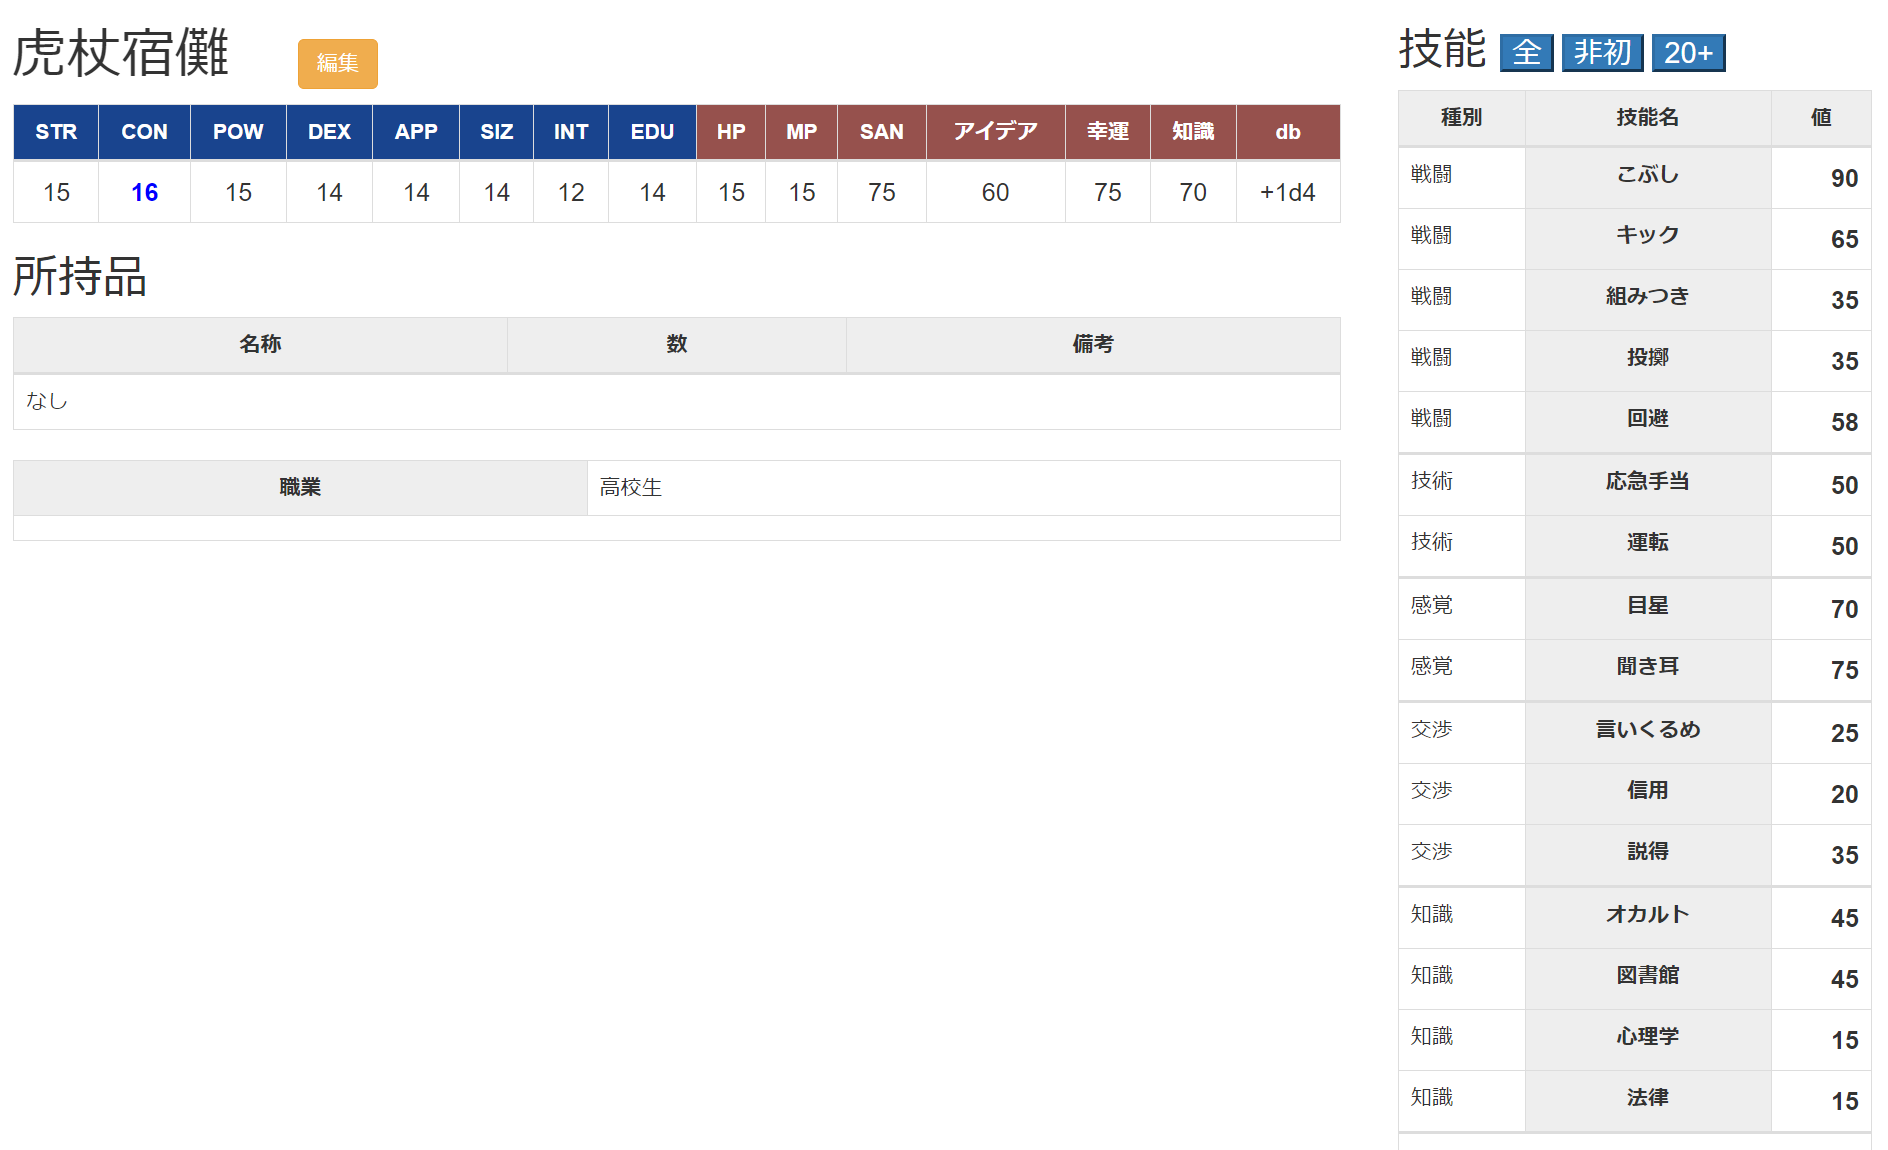The height and width of the screenshot is (1150, 1888).
Task: Click the 所持品 section heading
Action: (x=80, y=277)
